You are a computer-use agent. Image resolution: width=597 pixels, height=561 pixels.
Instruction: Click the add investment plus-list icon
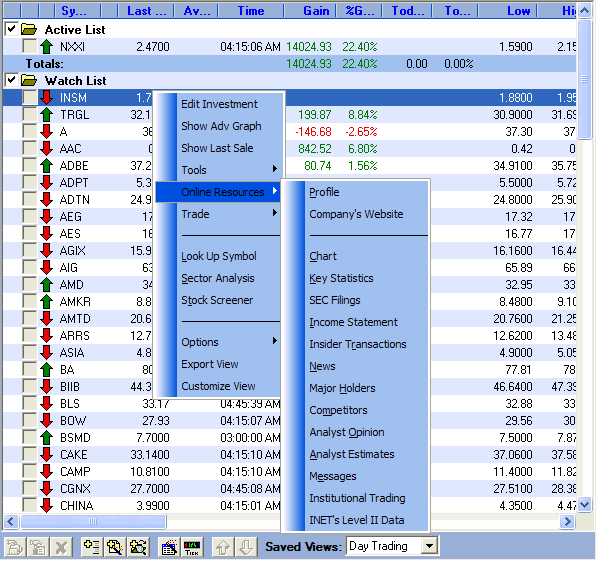91,548
